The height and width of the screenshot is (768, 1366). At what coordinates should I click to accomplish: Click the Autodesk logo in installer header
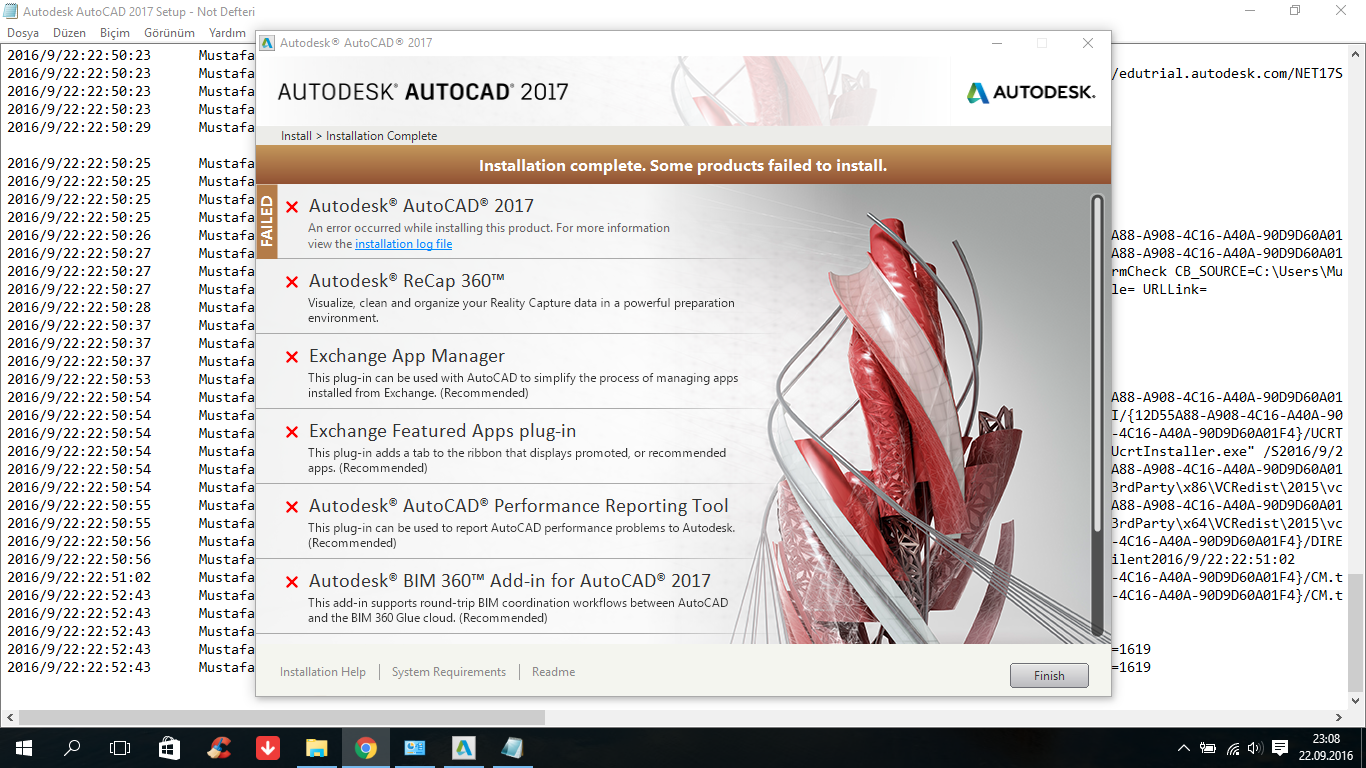point(1031,93)
